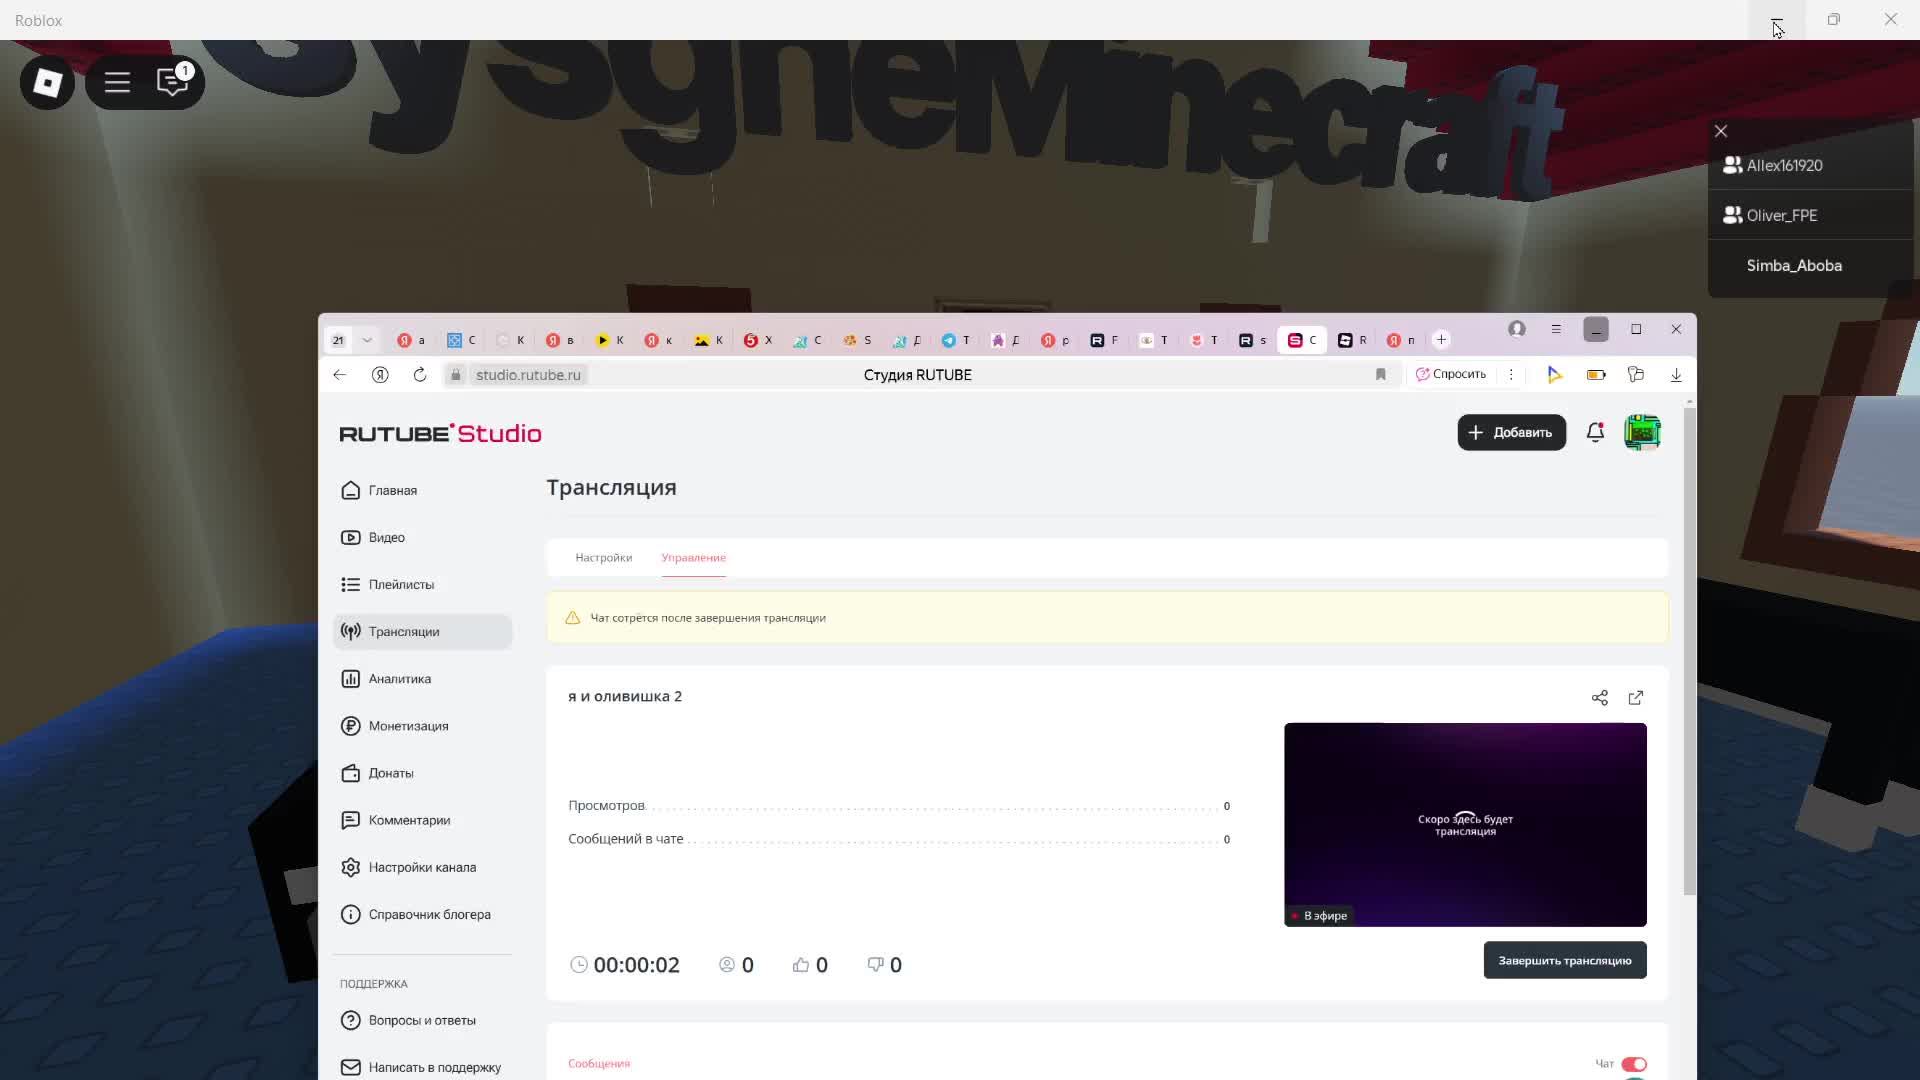1920x1080 pixels.
Task: Click the viewers count icon
Action: (727, 965)
